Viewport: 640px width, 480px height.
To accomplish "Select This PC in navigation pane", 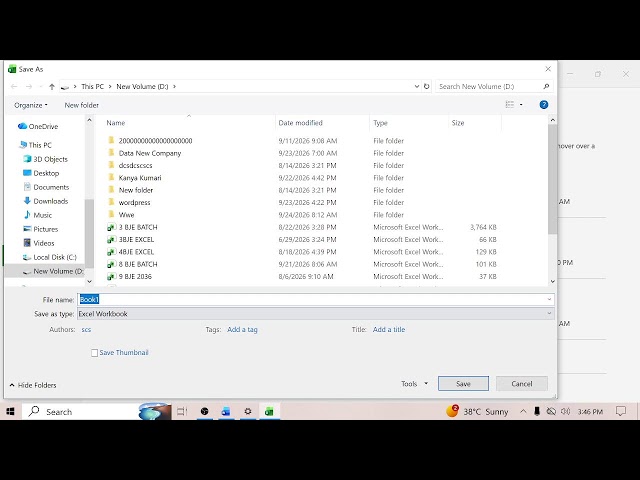I will [x=35, y=145].
